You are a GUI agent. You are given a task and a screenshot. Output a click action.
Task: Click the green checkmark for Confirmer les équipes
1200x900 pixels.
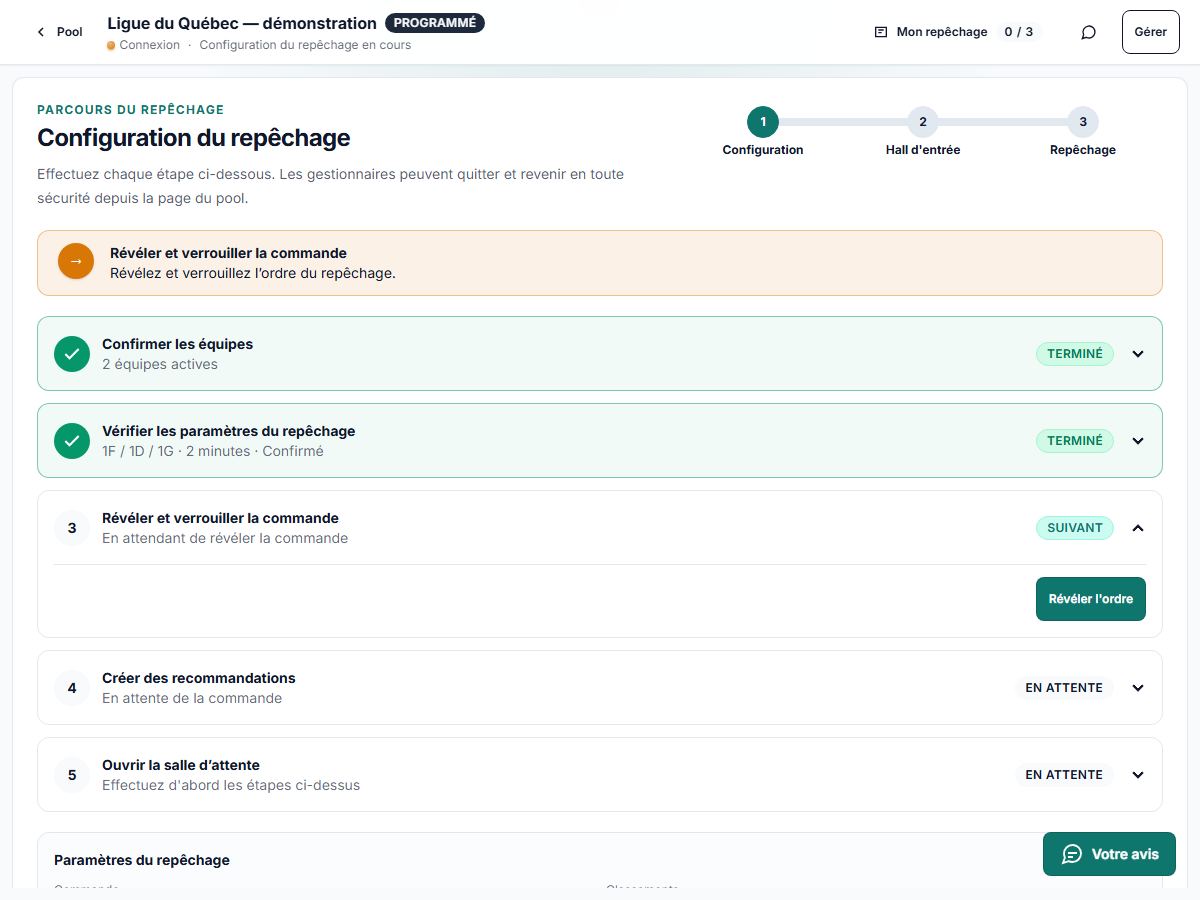tap(72, 354)
